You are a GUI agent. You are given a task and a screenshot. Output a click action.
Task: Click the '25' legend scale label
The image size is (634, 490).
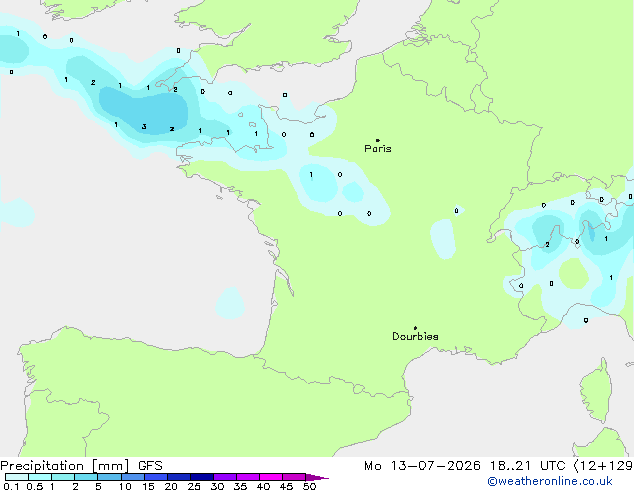(x=194, y=486)
